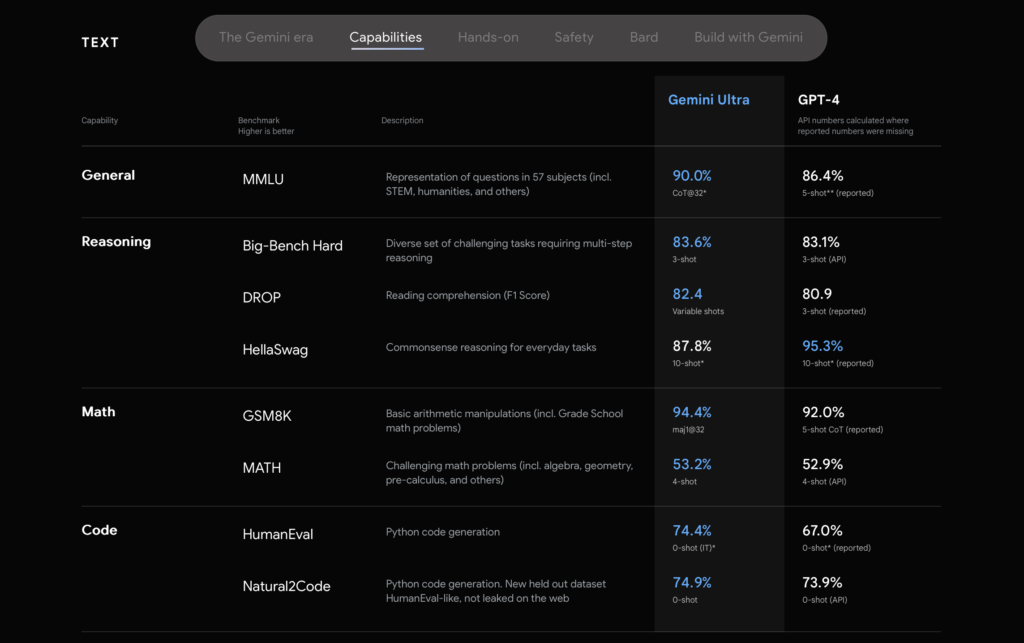Click the Python code generation description for HumanEval
Screen dimensions: 1024x643
[x=442, y=532]
